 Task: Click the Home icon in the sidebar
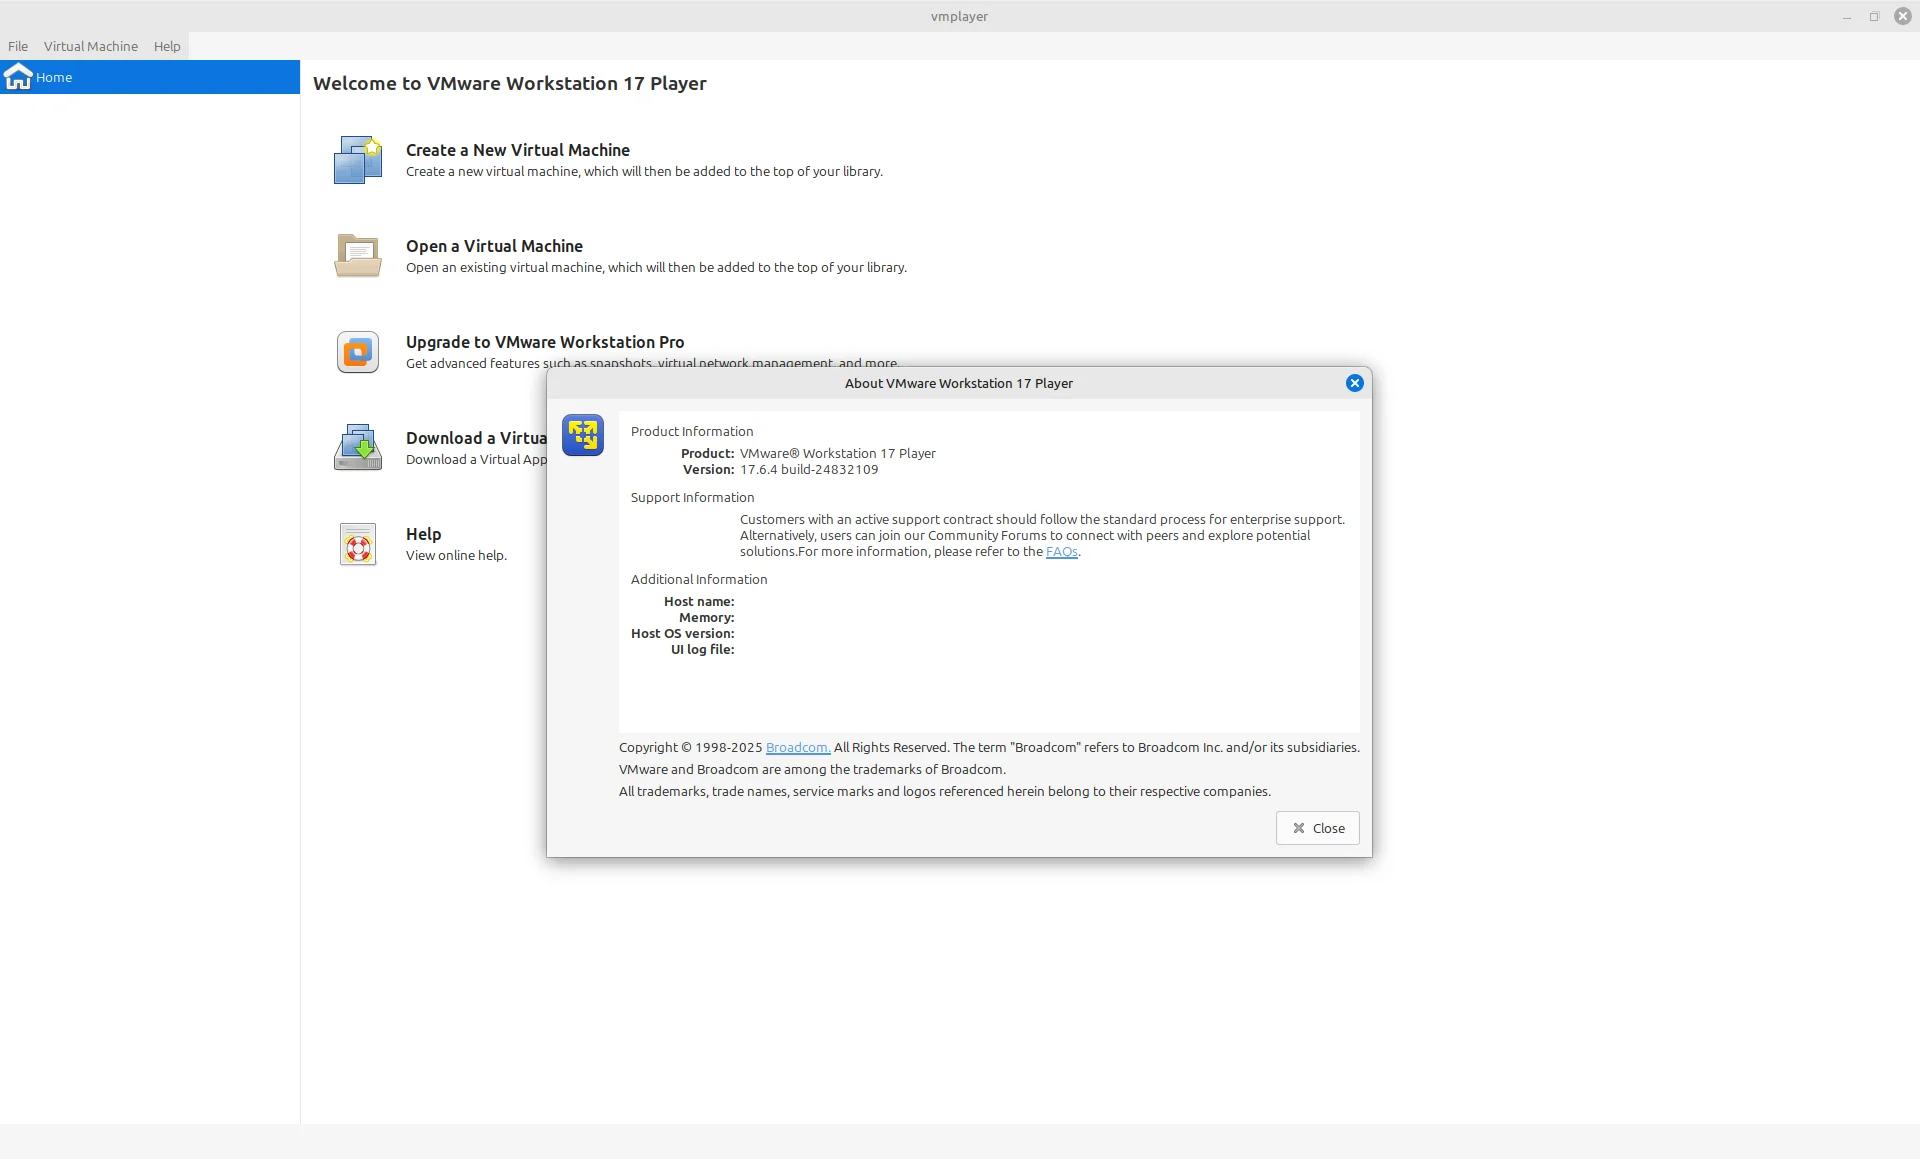click(x=18, y=77)
